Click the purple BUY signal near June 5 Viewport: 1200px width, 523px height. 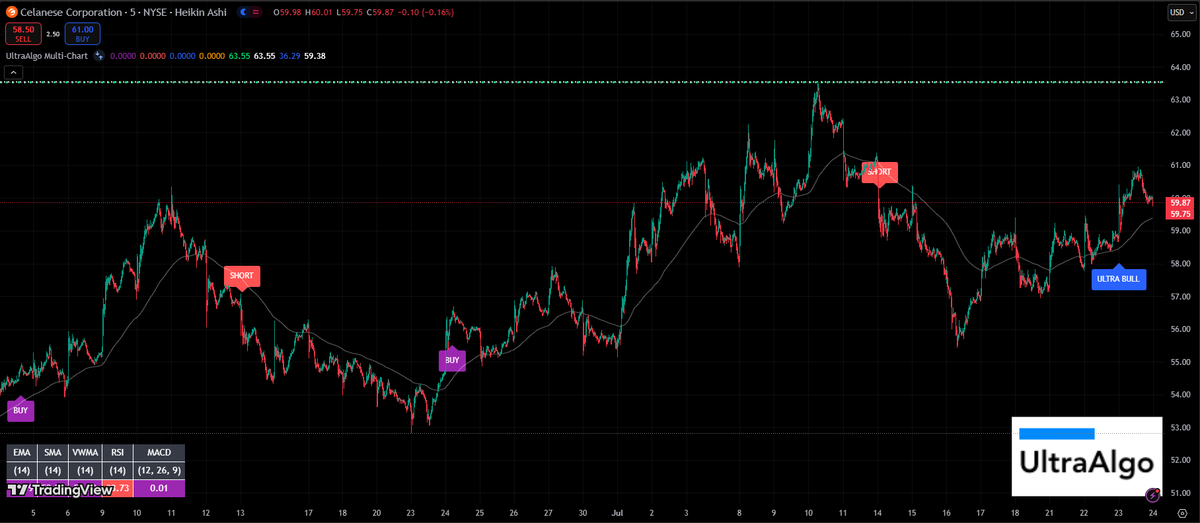click(21, 409)
